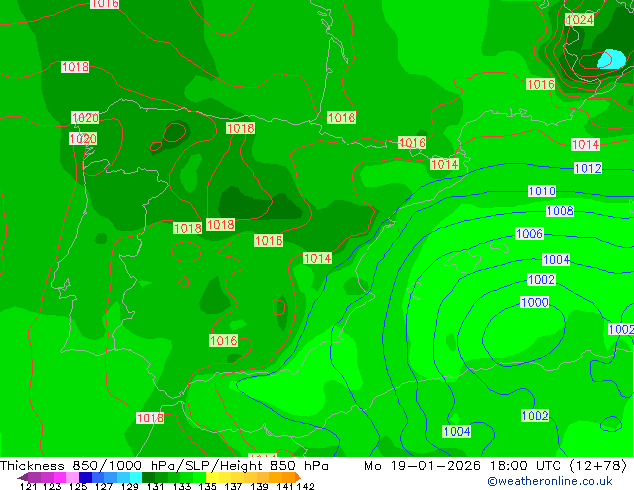Click the bright magenta legend swatch

59,477
